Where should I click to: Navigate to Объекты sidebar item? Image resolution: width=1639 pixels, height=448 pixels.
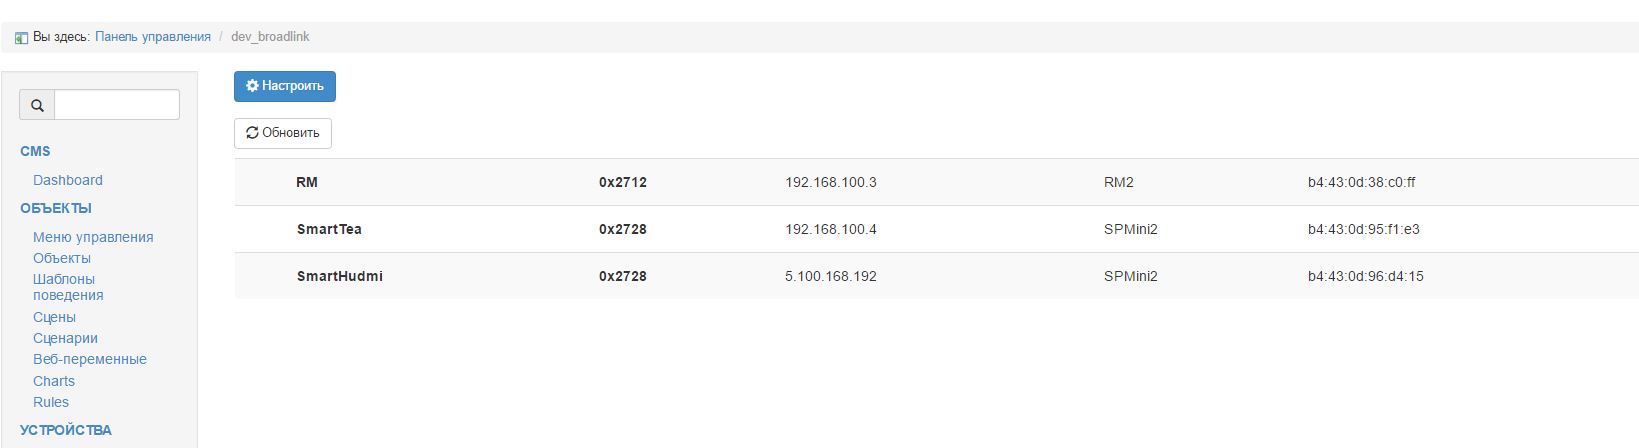point(62,258)
